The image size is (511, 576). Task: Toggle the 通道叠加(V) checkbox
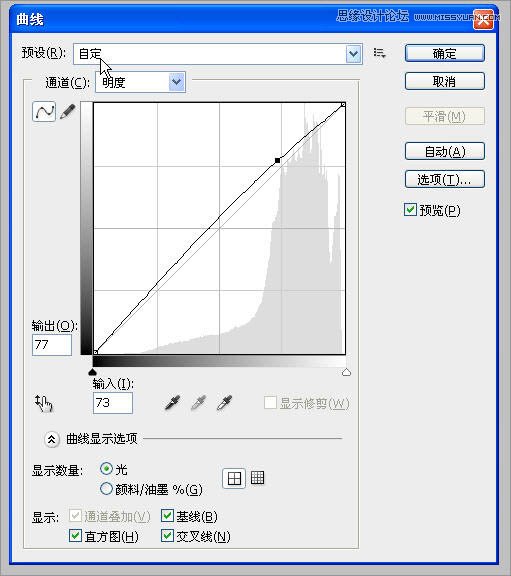click(x=75, y=516)
